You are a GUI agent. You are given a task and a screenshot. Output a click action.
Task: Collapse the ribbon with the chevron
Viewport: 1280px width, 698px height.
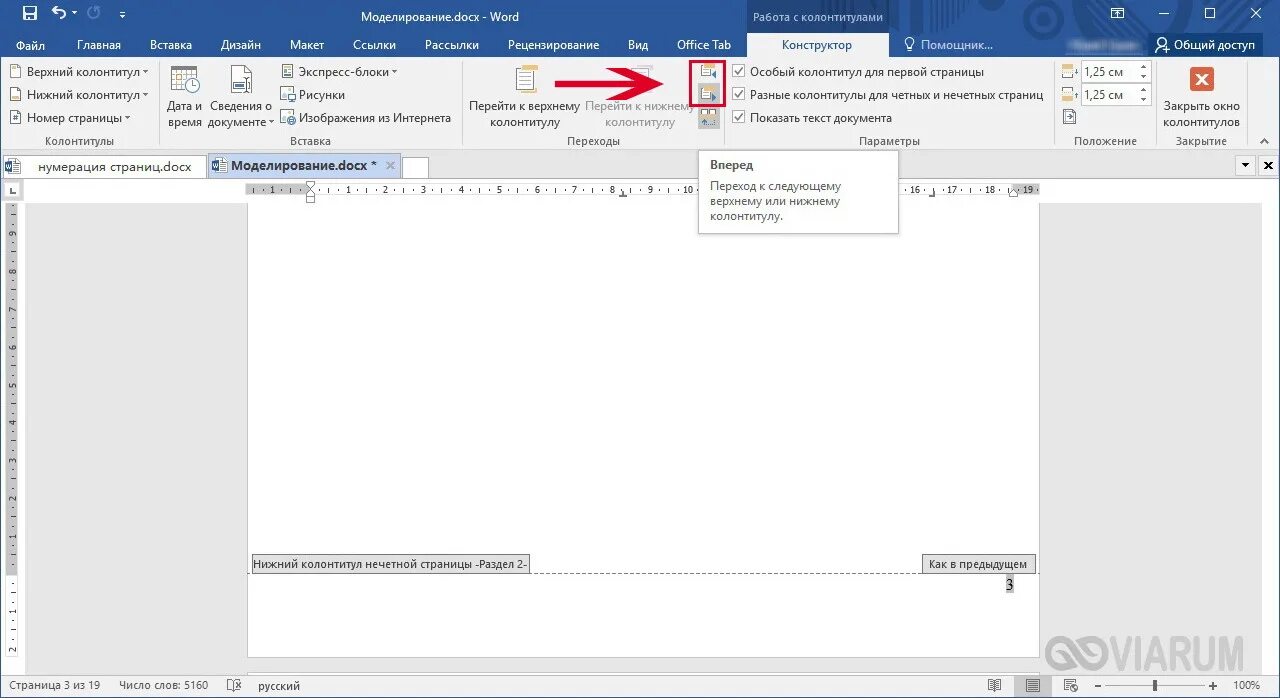[x=1264, y=141]
